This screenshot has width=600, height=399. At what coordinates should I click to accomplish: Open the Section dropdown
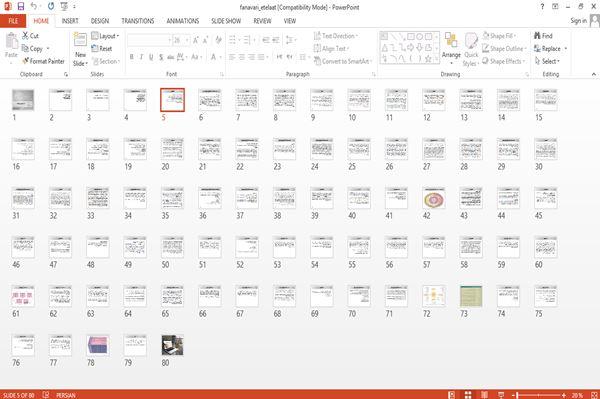click(106, 61)
